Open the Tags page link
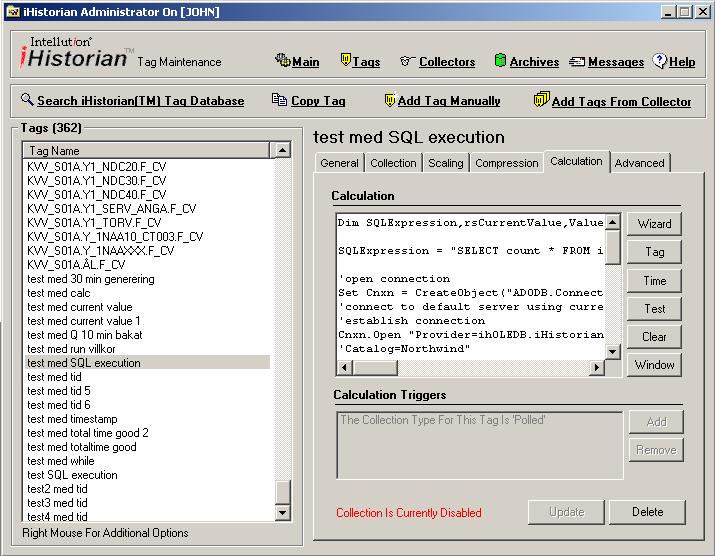Image resolution: width=715 pixels, height=556 pixels. pyautogui.click(x=366, y=62)
